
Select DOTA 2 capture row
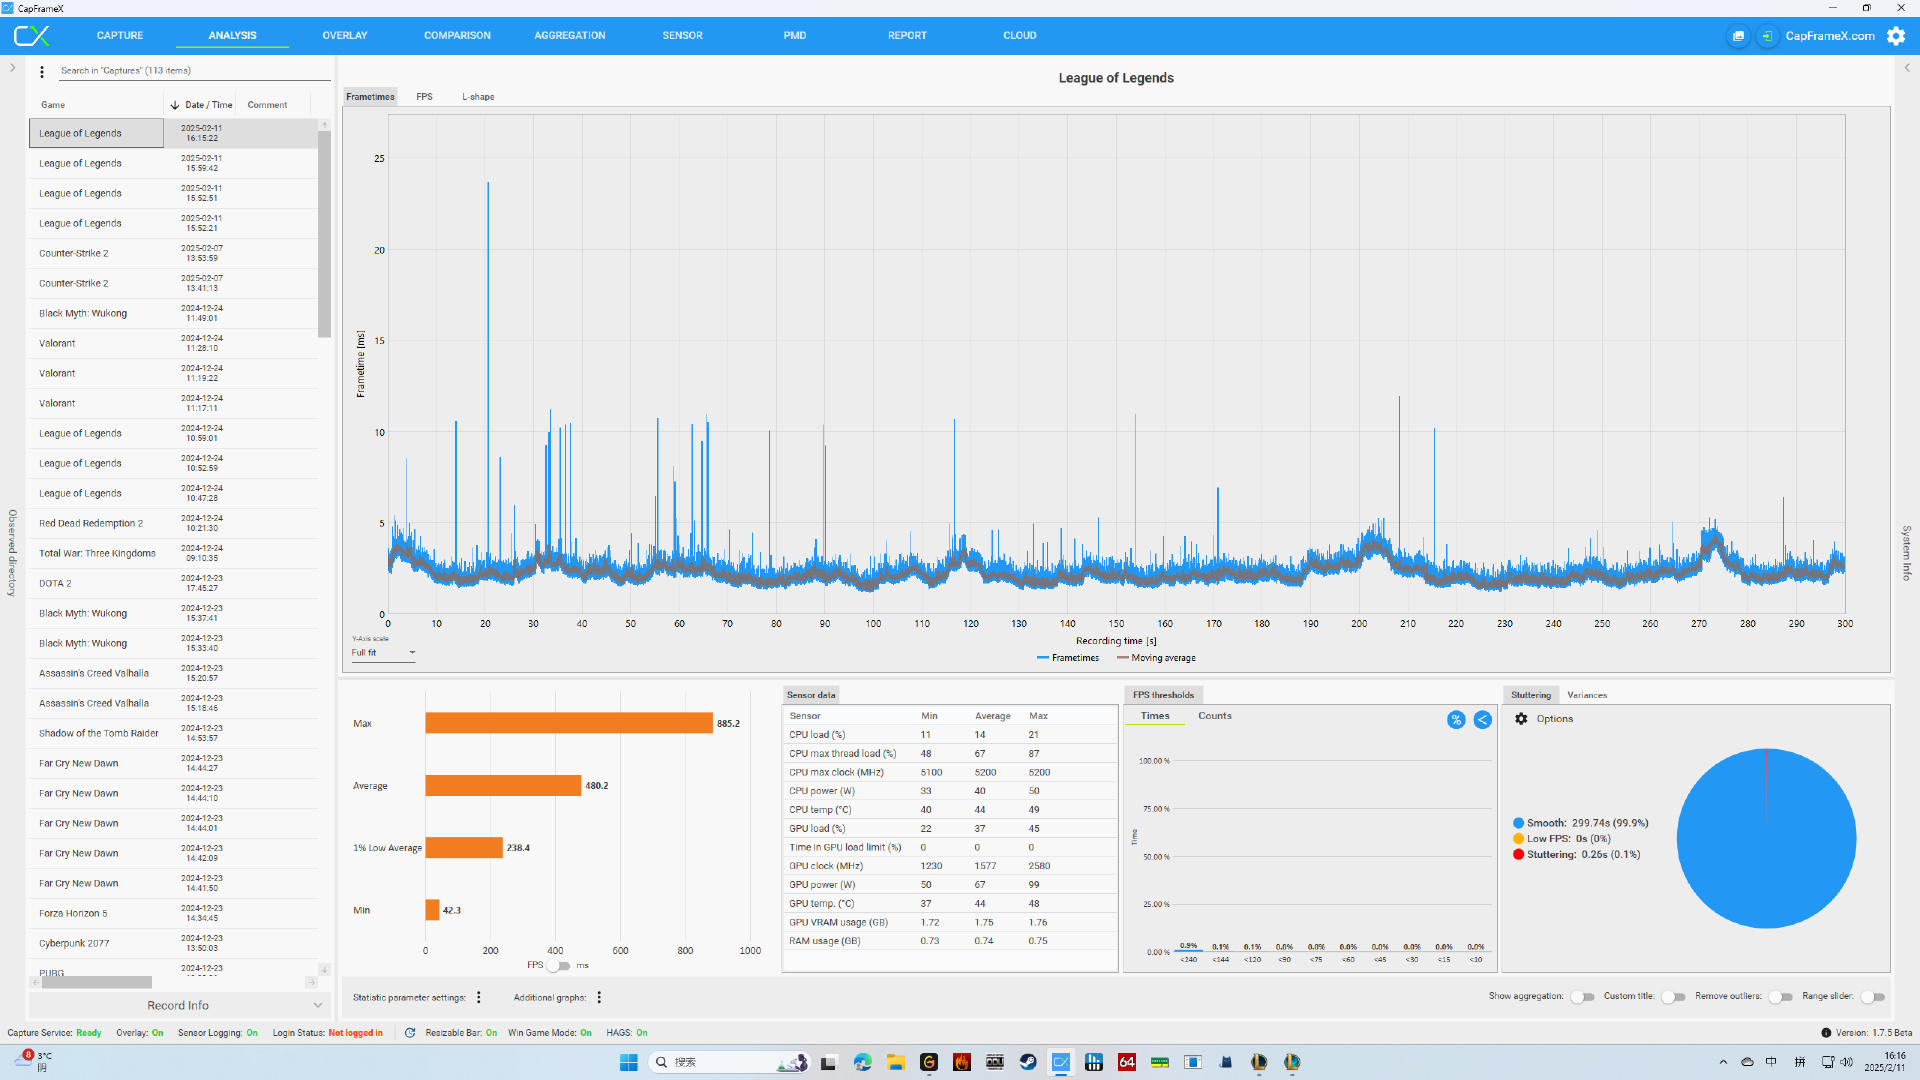coord(173,583)
